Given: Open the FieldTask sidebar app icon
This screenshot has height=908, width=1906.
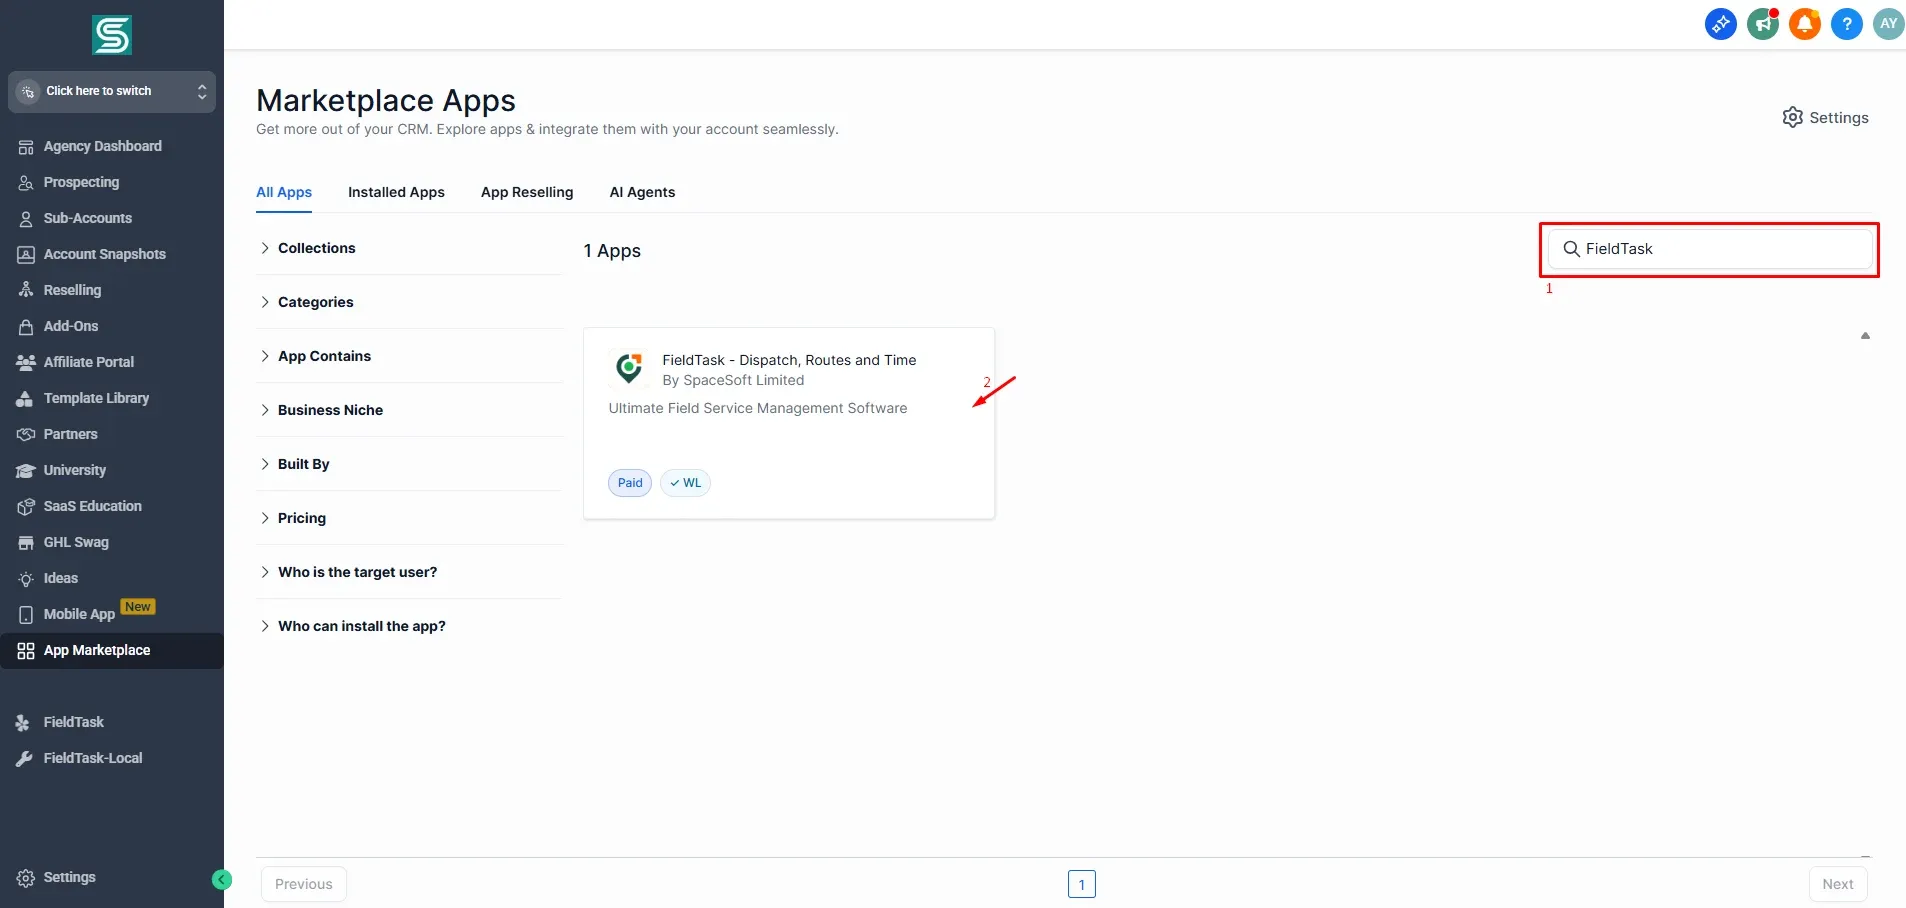Looking at the screenshot, I should (24, 723).
